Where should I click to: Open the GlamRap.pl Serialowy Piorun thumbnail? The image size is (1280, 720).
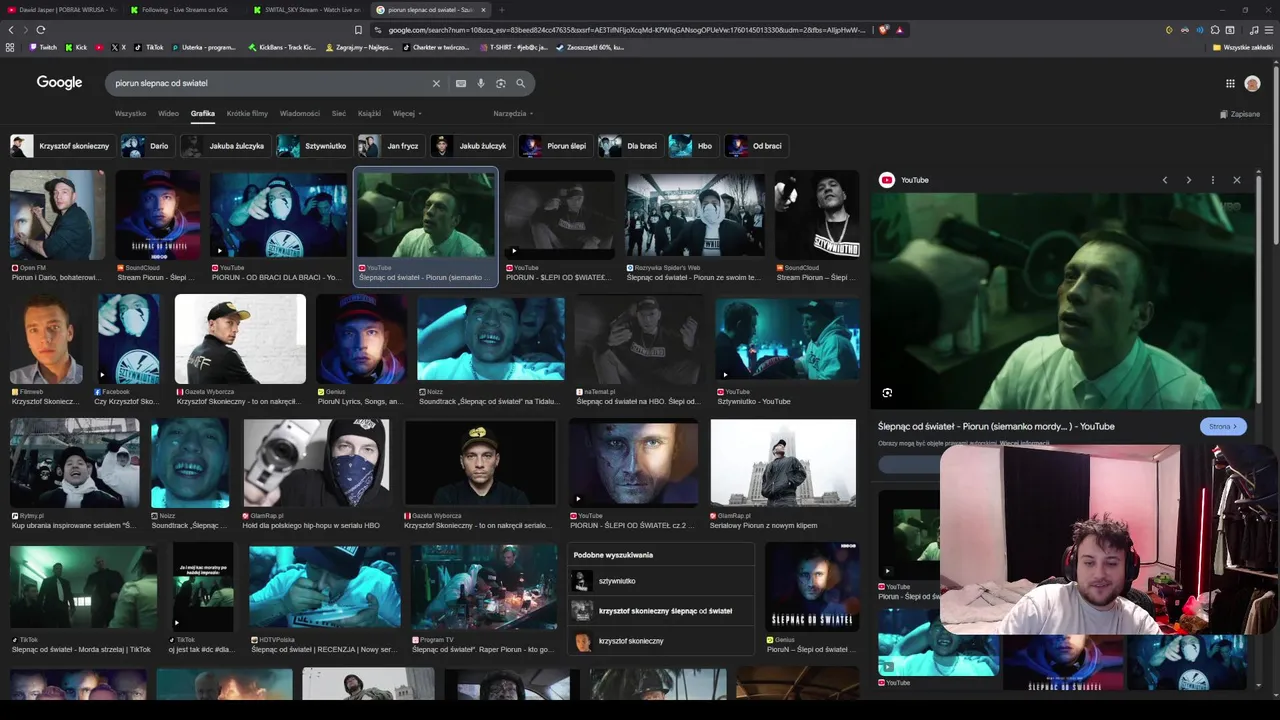click(x=783, y=463)
